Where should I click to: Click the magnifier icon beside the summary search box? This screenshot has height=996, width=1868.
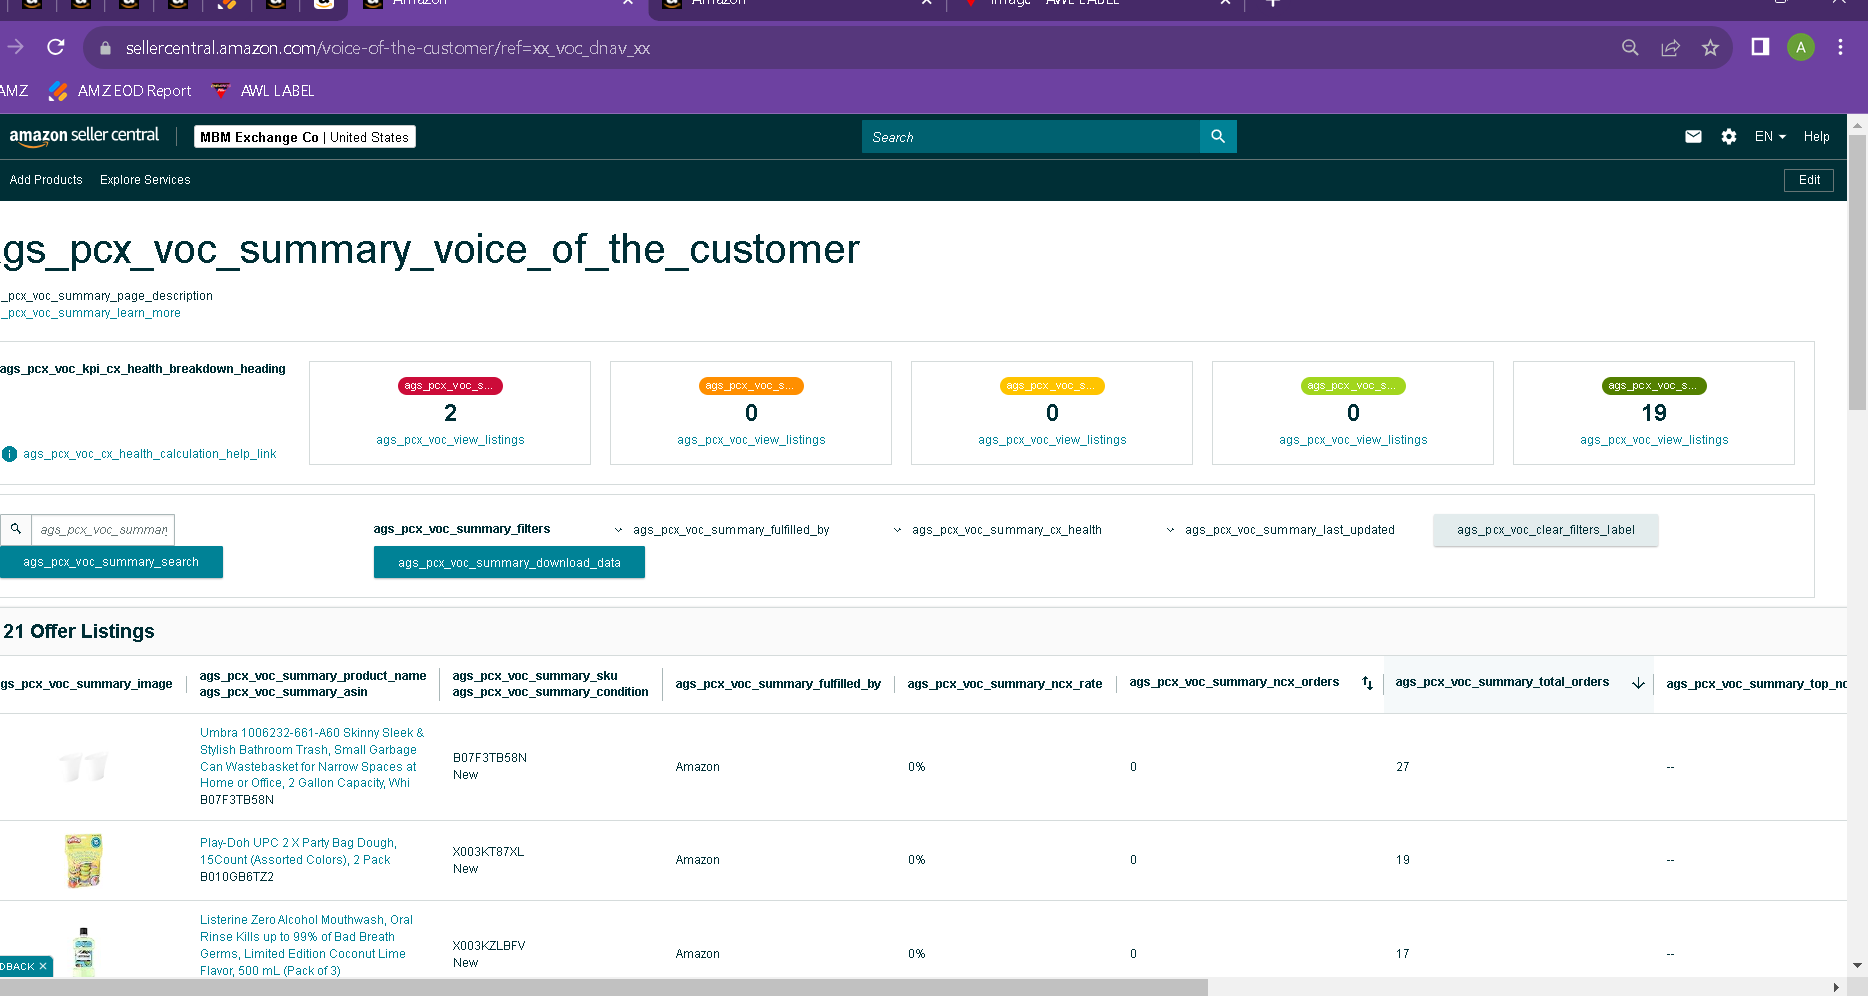(x=16, y=529)
